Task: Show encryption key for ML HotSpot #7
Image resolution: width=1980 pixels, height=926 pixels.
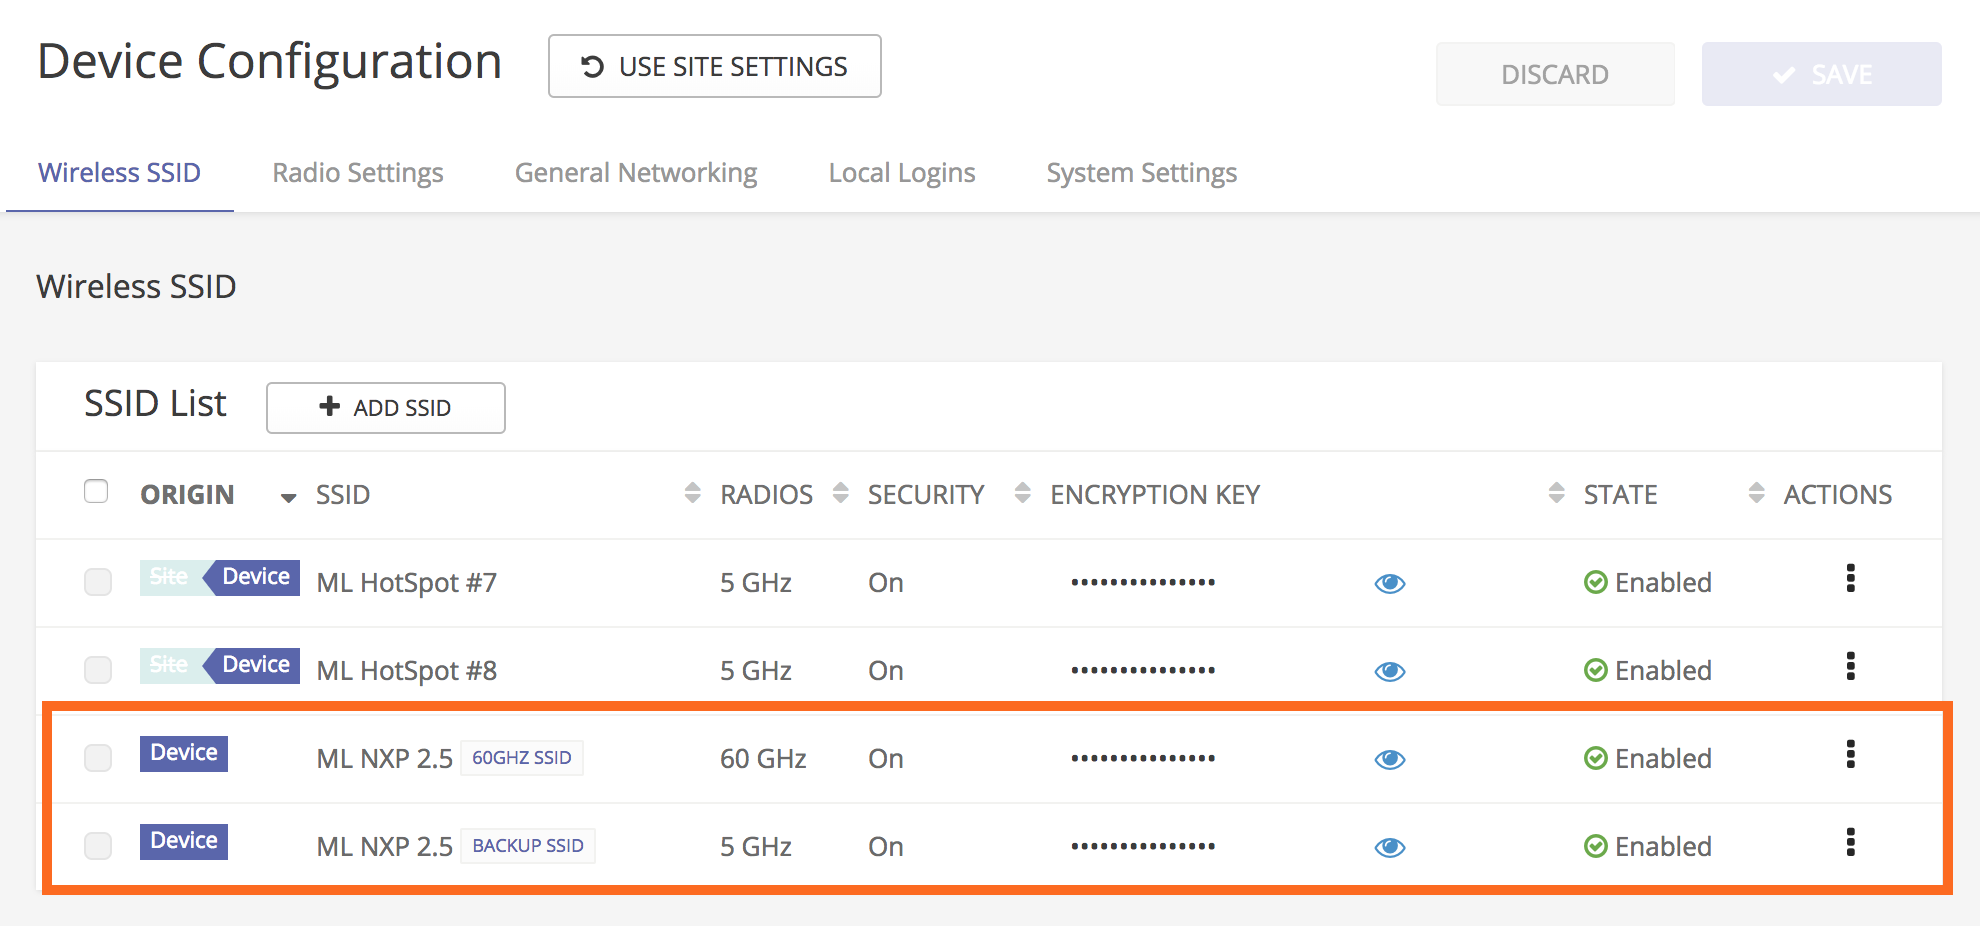Action: click(1389, 583)
